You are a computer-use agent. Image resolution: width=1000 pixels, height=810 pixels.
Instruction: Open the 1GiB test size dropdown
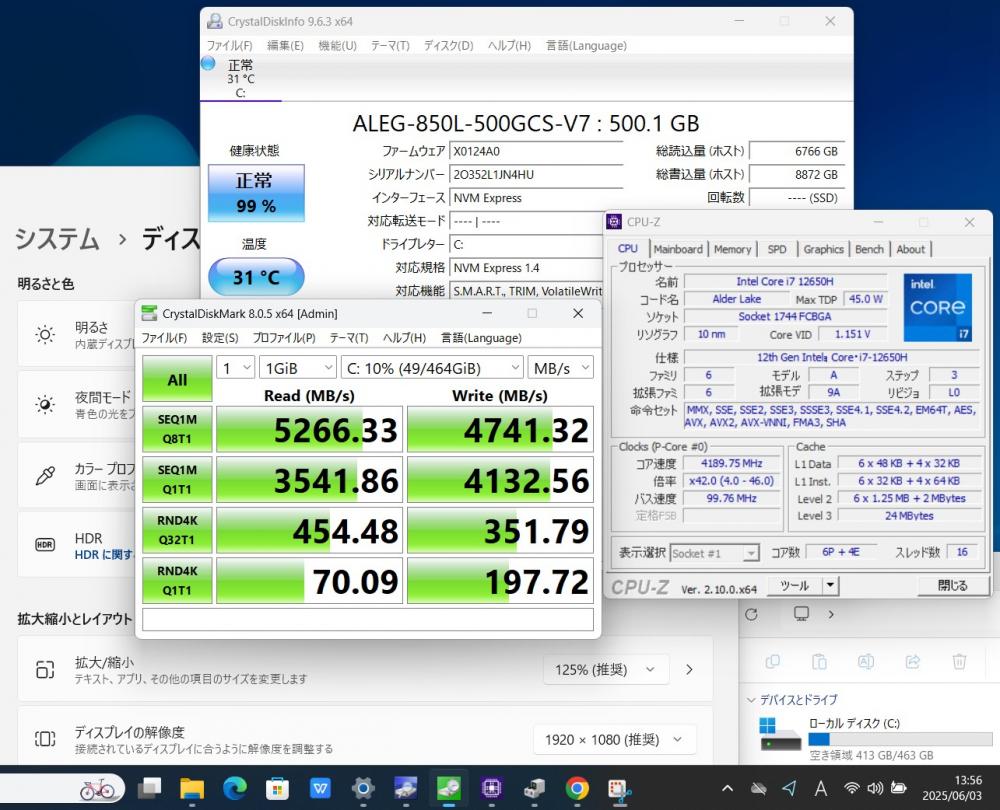298,368
